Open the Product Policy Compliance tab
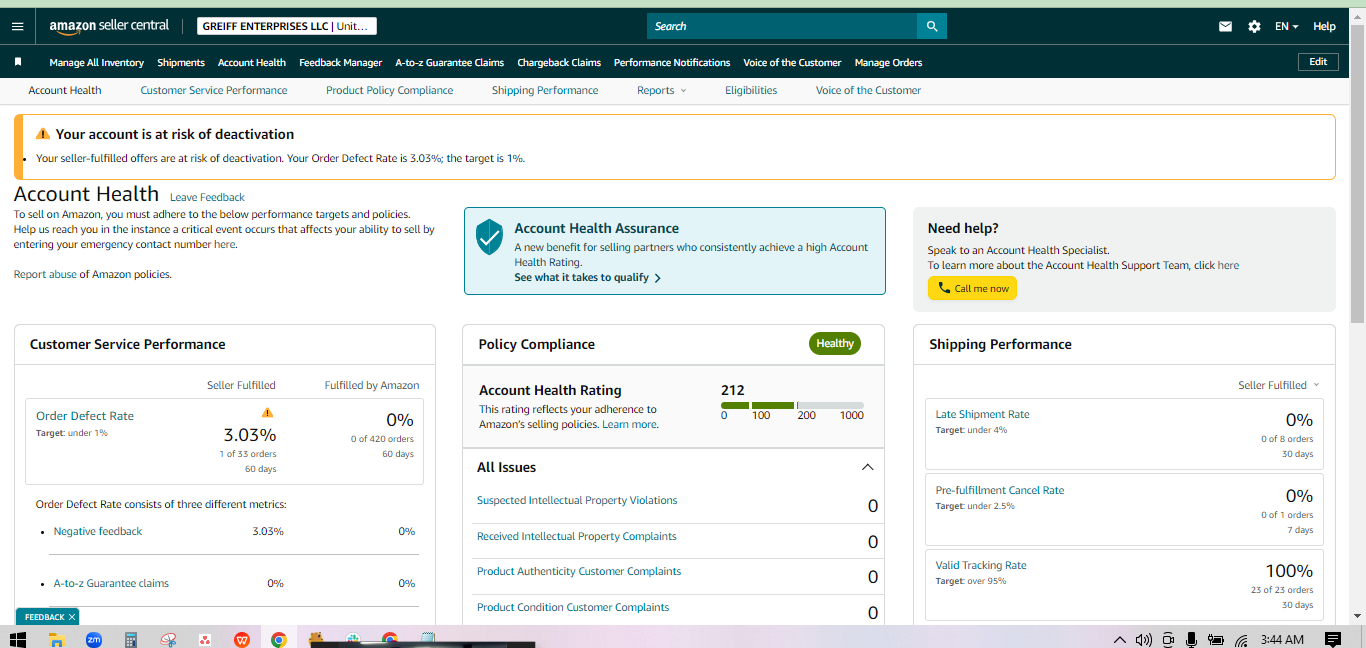The width and height of the screenshot is (1366, 648). click(x=389, y=90)
